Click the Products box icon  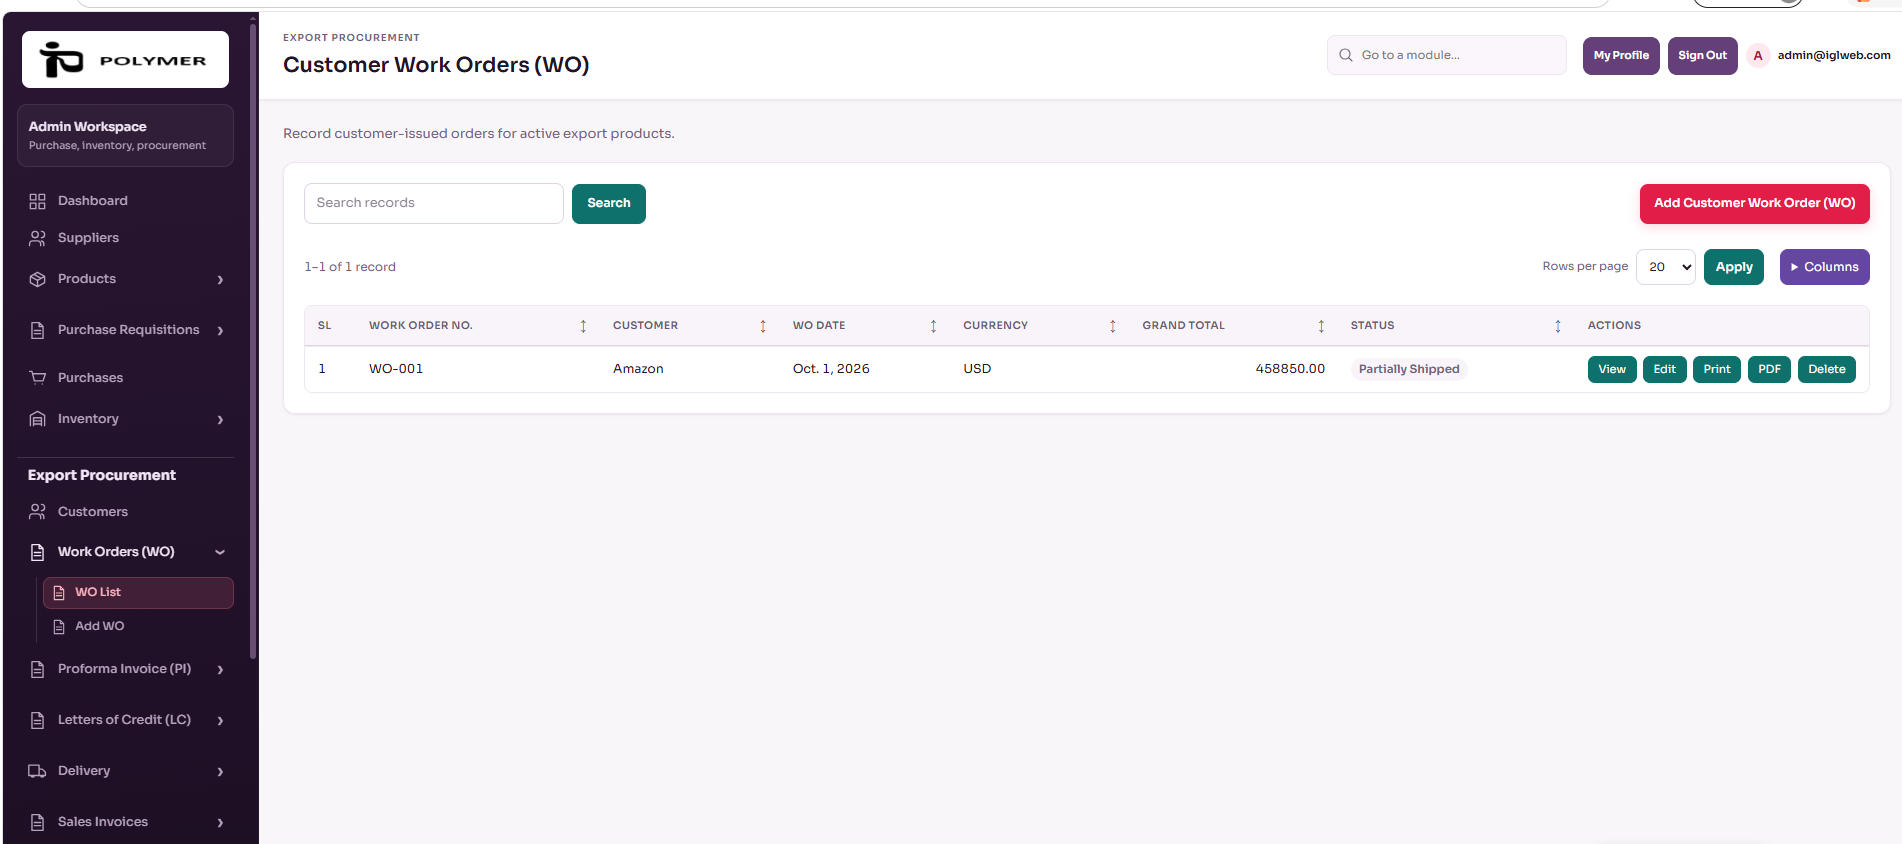point(37,279)
